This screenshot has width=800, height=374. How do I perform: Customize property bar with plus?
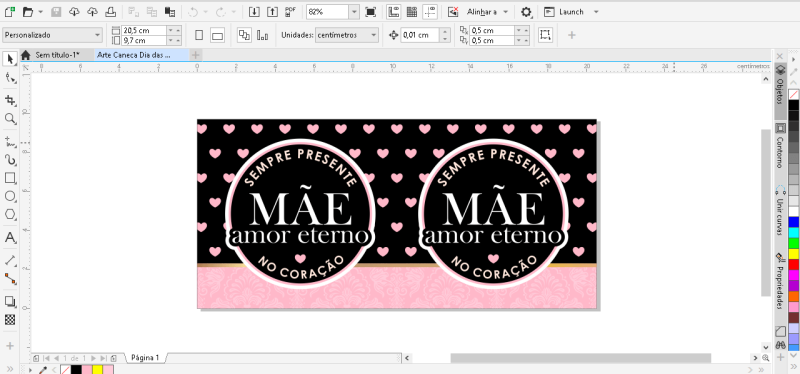click(572, 35)
